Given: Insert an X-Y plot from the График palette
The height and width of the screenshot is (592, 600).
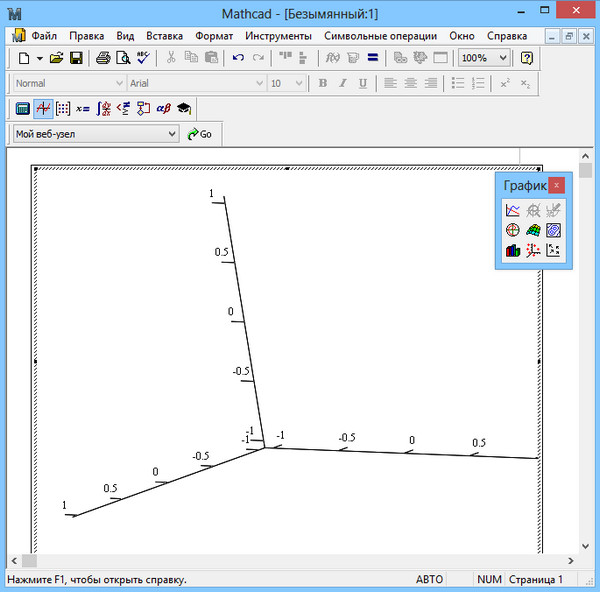Looking at the screenshot, I should pyautogui.click(x=513, y=210).
